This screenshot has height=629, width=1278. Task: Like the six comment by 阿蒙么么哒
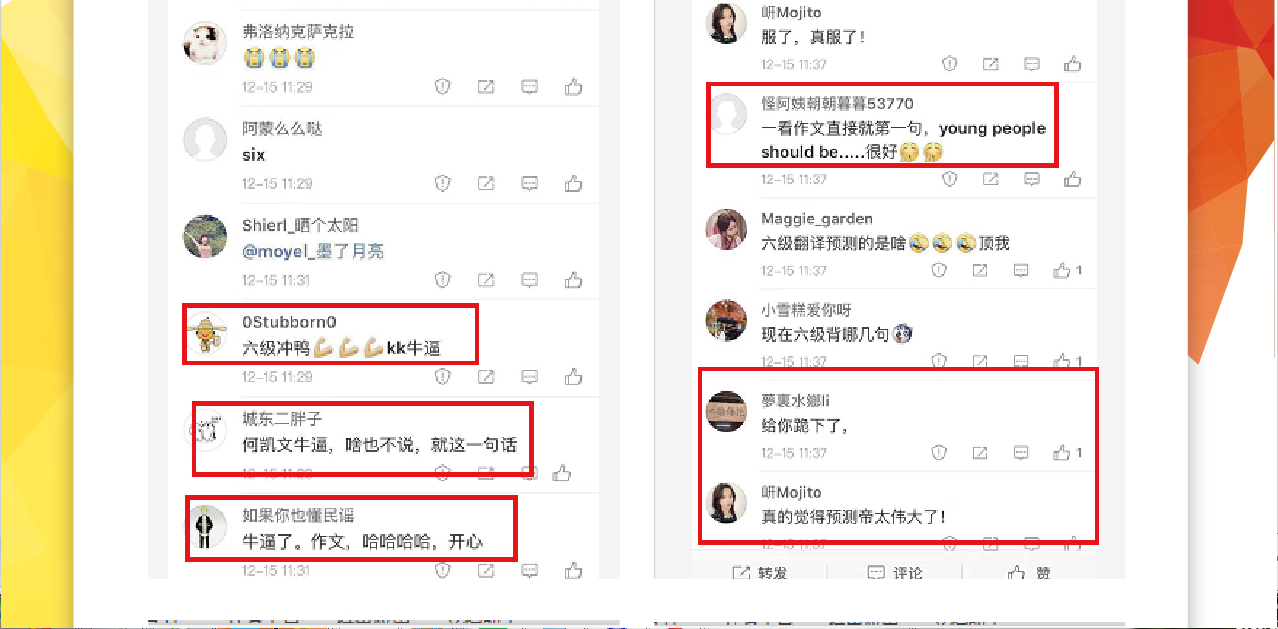click(x=573, y=184)
